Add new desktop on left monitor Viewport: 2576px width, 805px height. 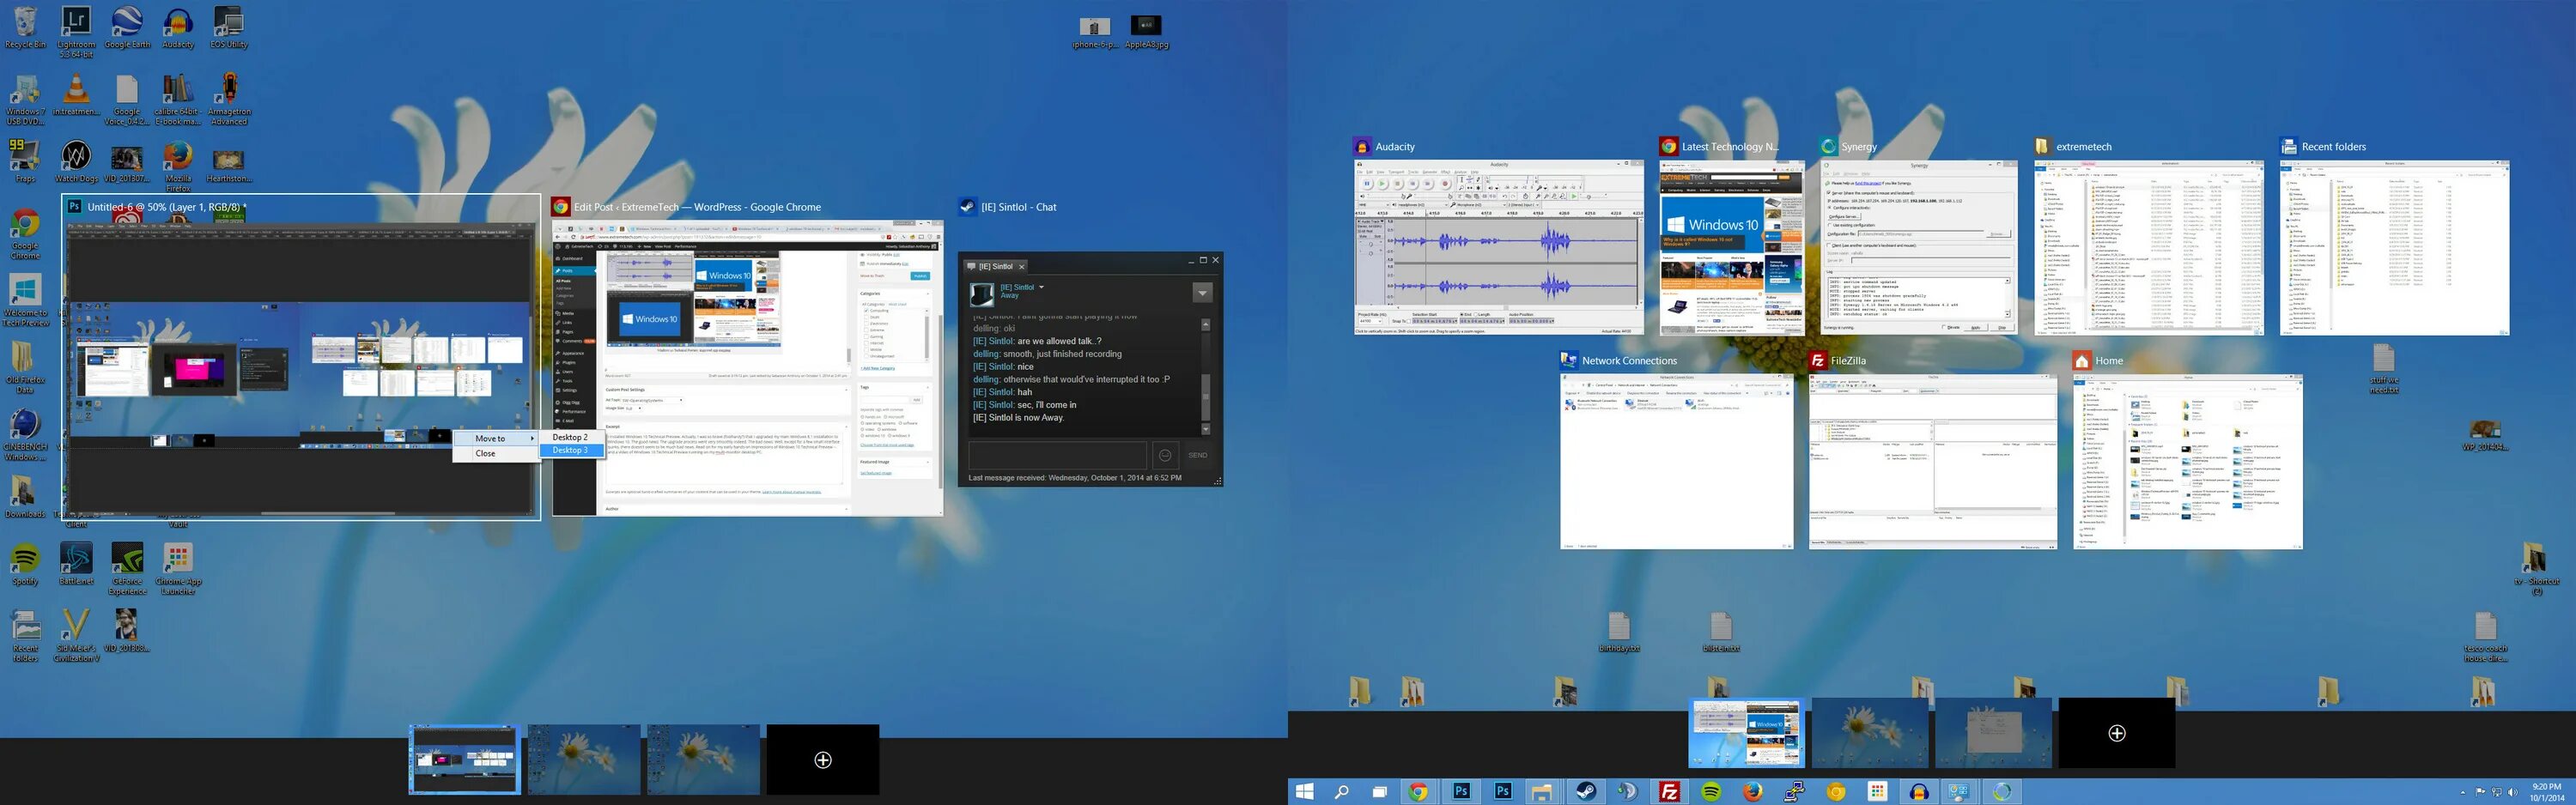pyautogui.click(x=823, y=760)
